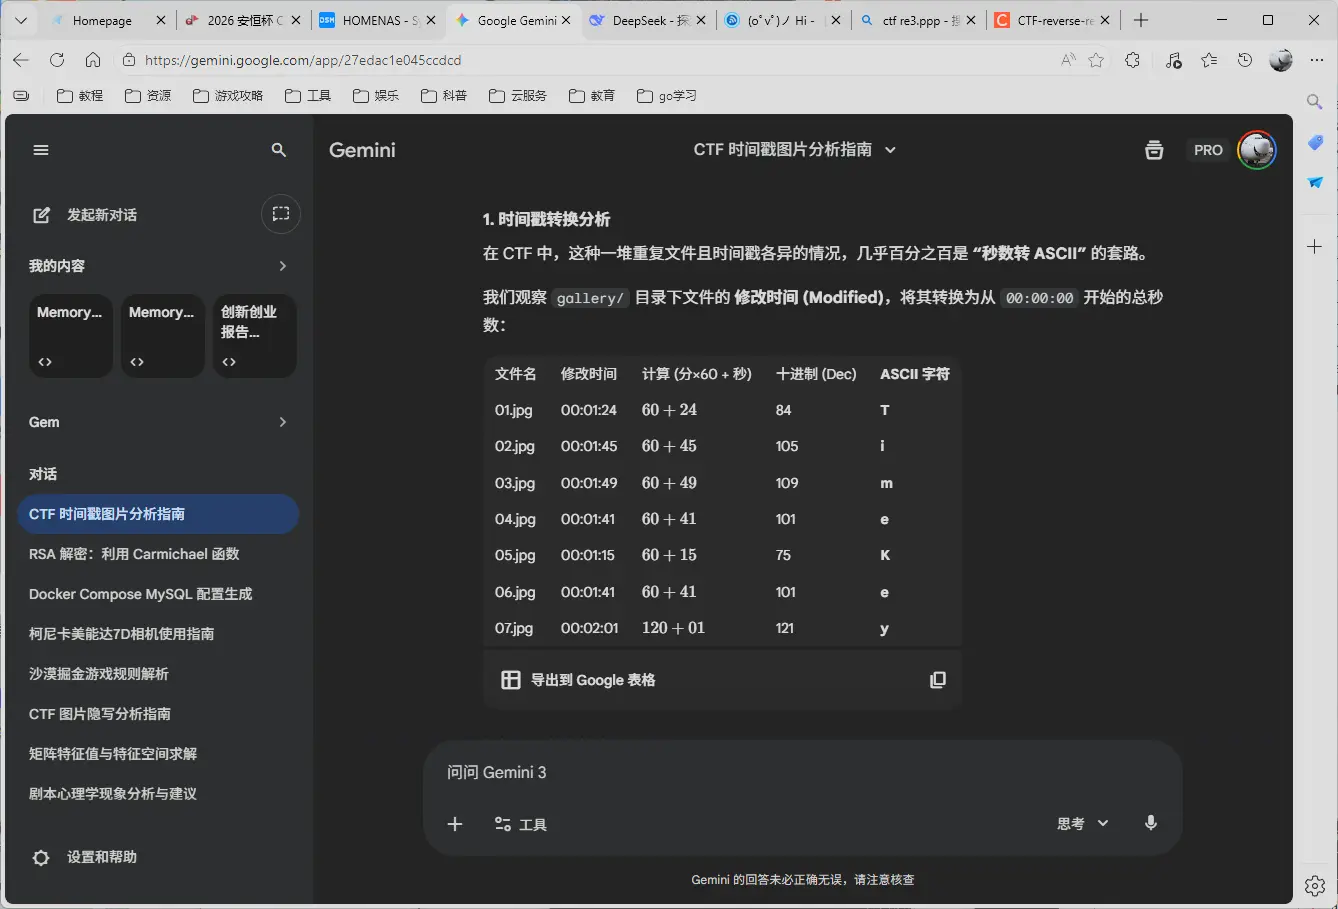Open the 工具 tools menu in the prompt bar
This screenshot has width=1338, height=909.
pos(520,823)
